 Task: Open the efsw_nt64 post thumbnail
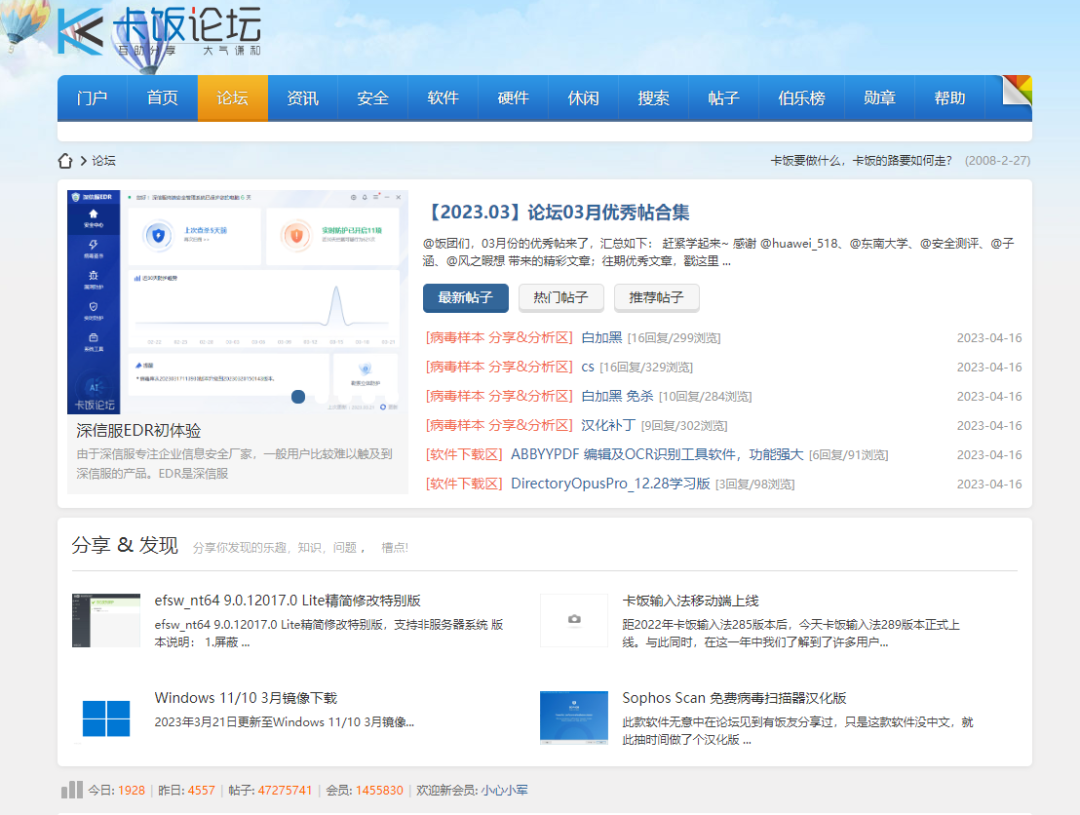[106, 620]
